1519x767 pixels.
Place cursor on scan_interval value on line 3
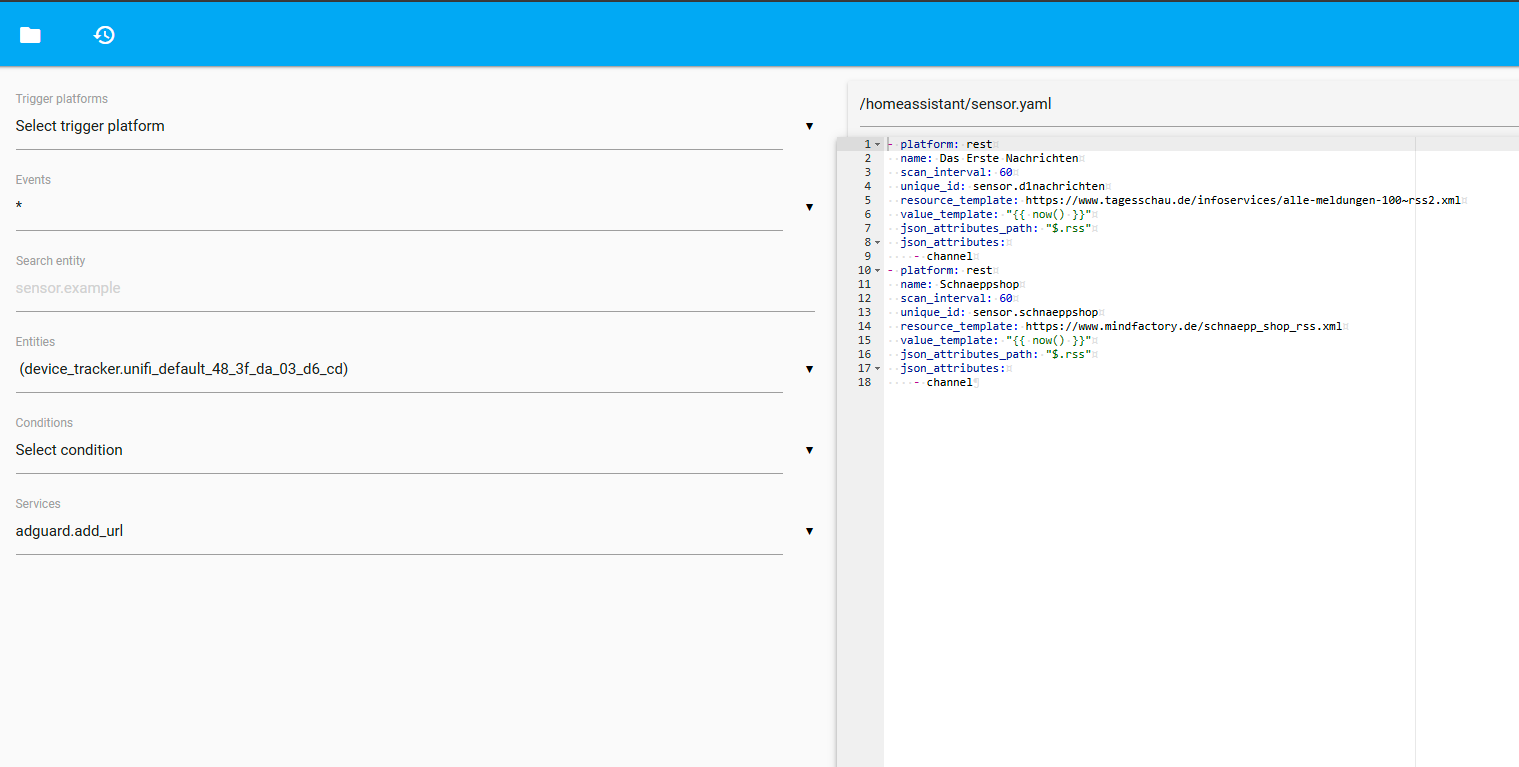[1006, 172]
